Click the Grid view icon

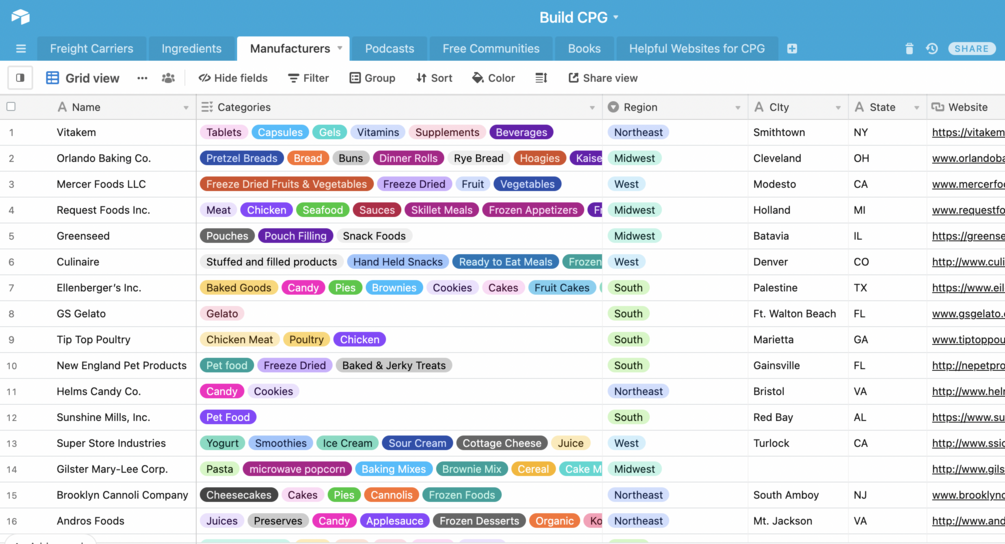[x=53, y=78]
